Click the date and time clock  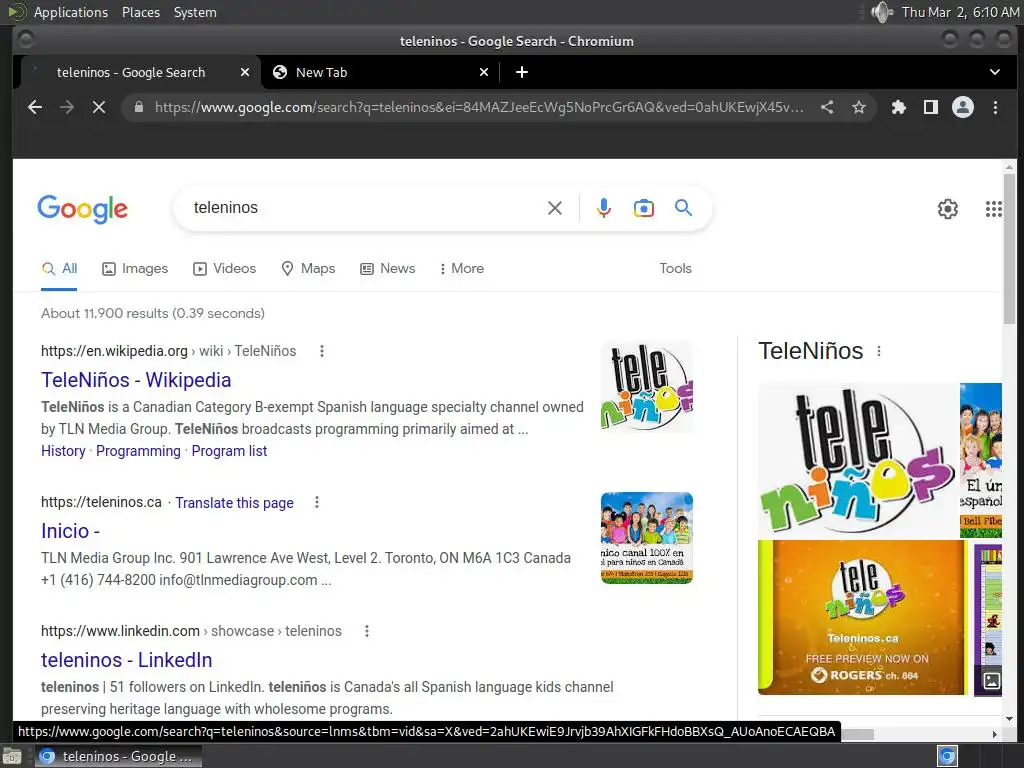pos(960,12)
